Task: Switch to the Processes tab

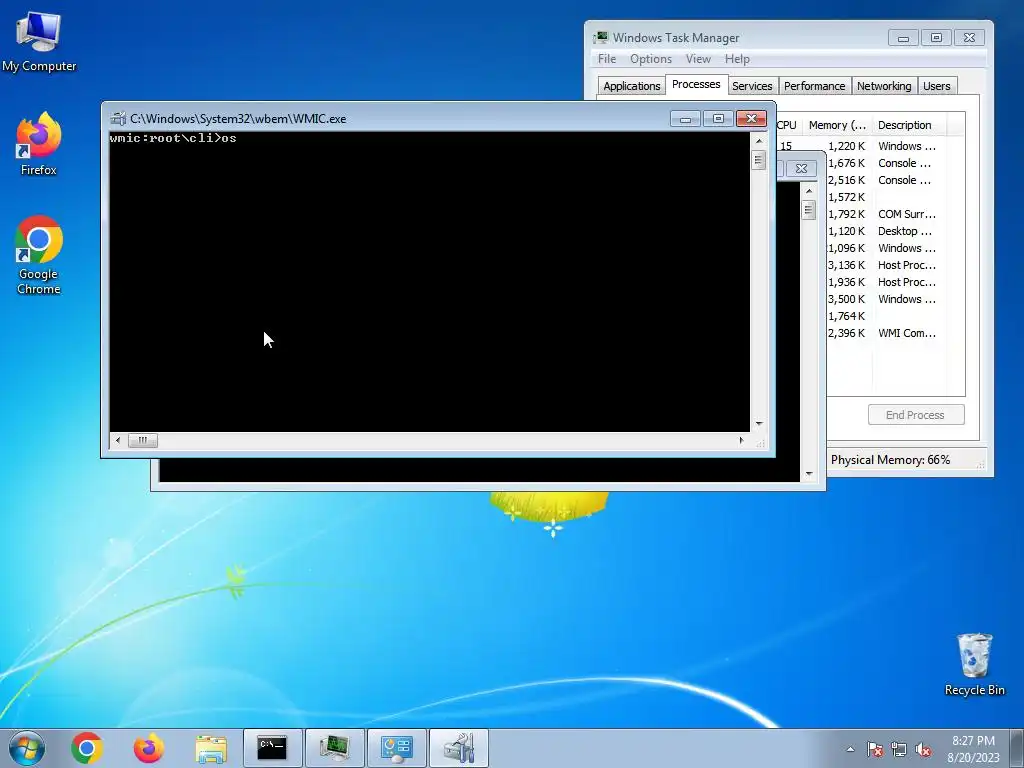Action: coord(696,84)
